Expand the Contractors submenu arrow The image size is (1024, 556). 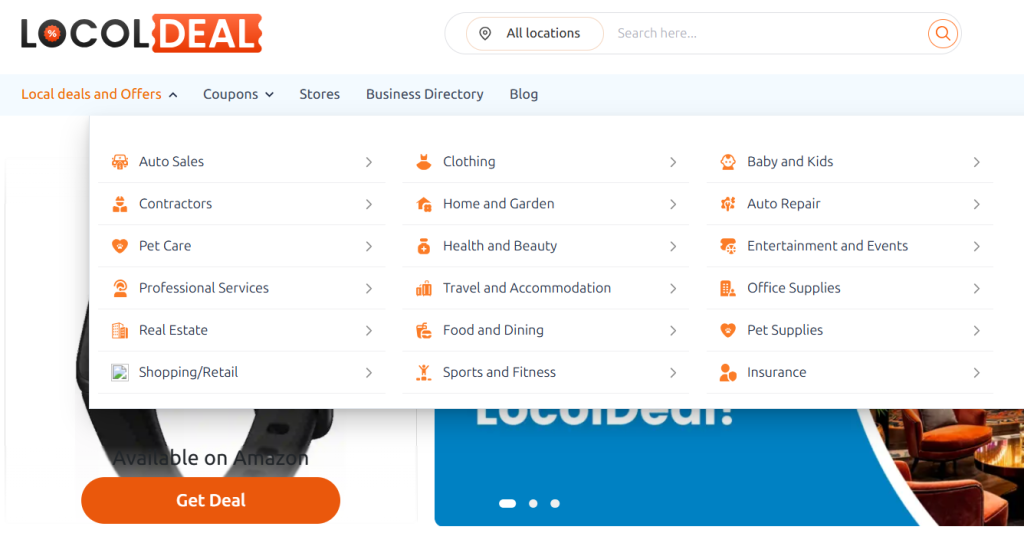369,204
